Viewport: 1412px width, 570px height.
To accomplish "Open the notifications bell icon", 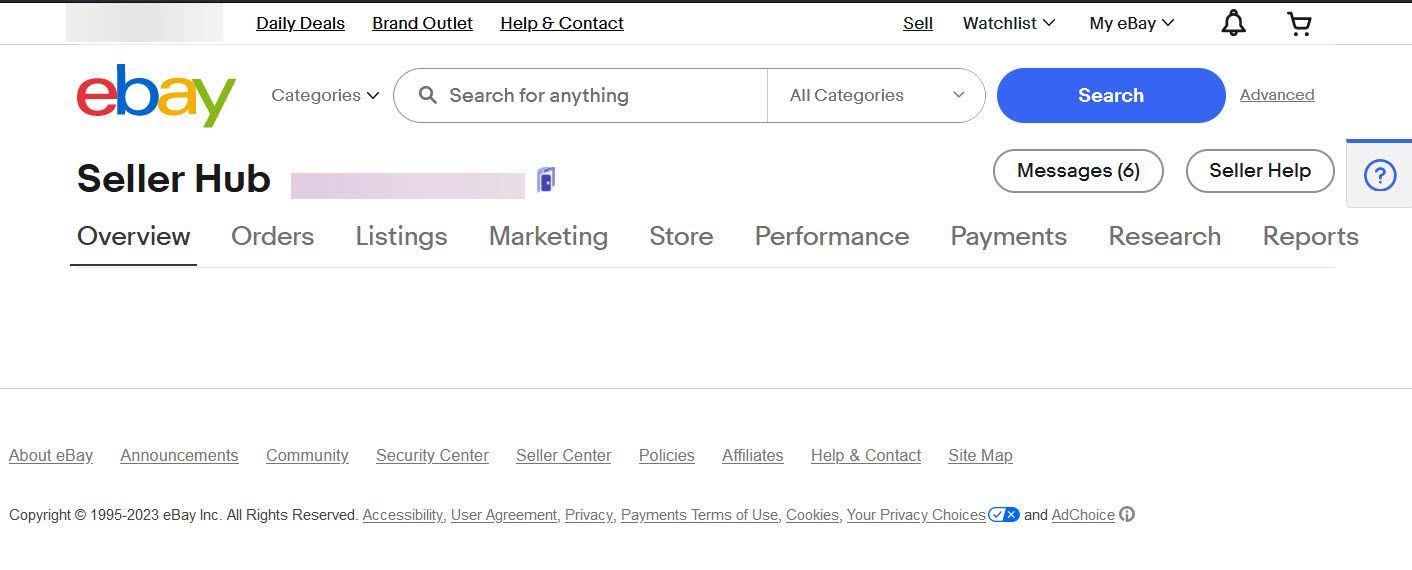I will pos(1234,23).
